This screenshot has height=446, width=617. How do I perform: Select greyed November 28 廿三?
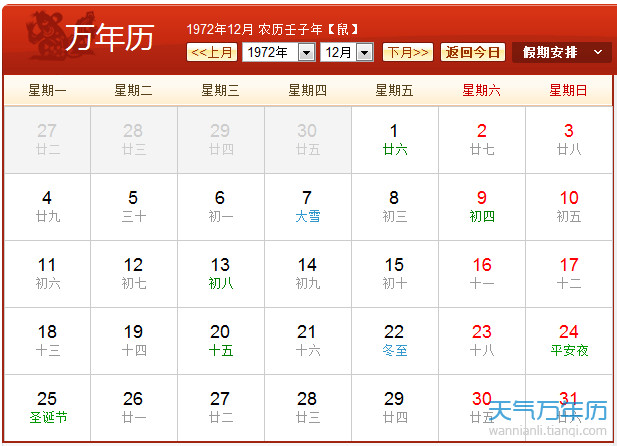tap(134, 140)
